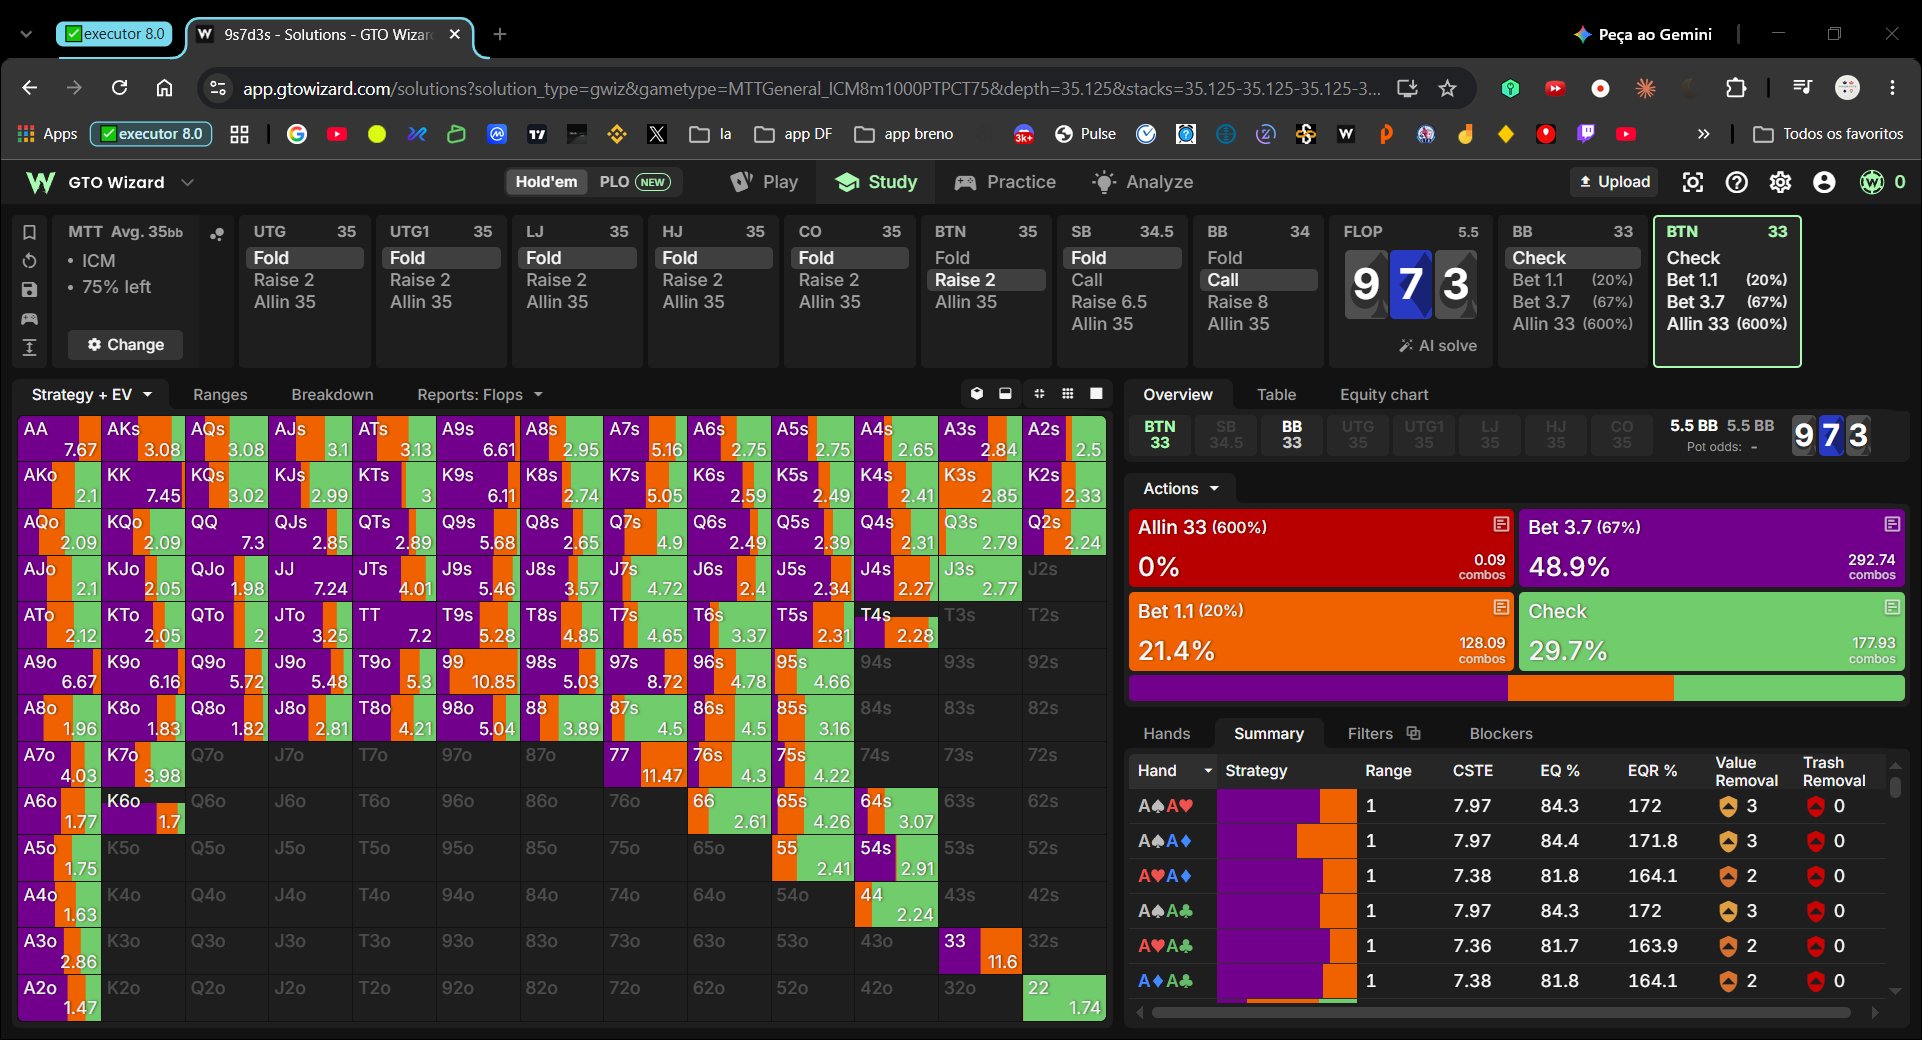Open the help question mark icon

pos(1737,182)
